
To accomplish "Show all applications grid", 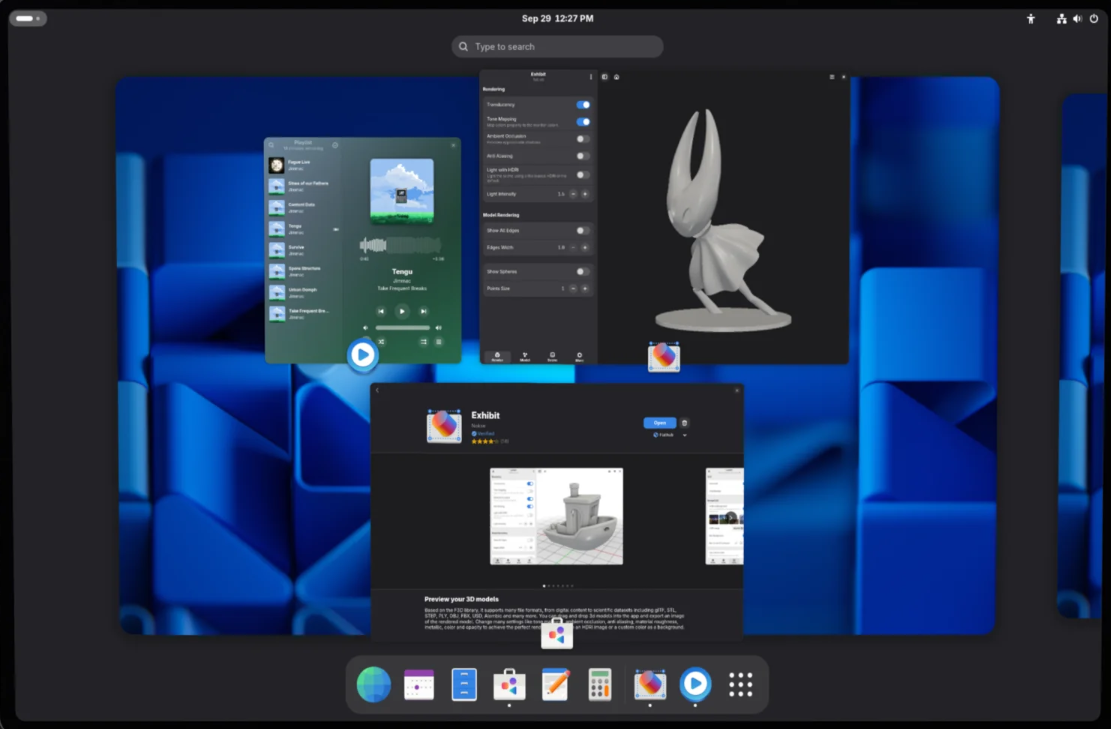I will (740, 684).
